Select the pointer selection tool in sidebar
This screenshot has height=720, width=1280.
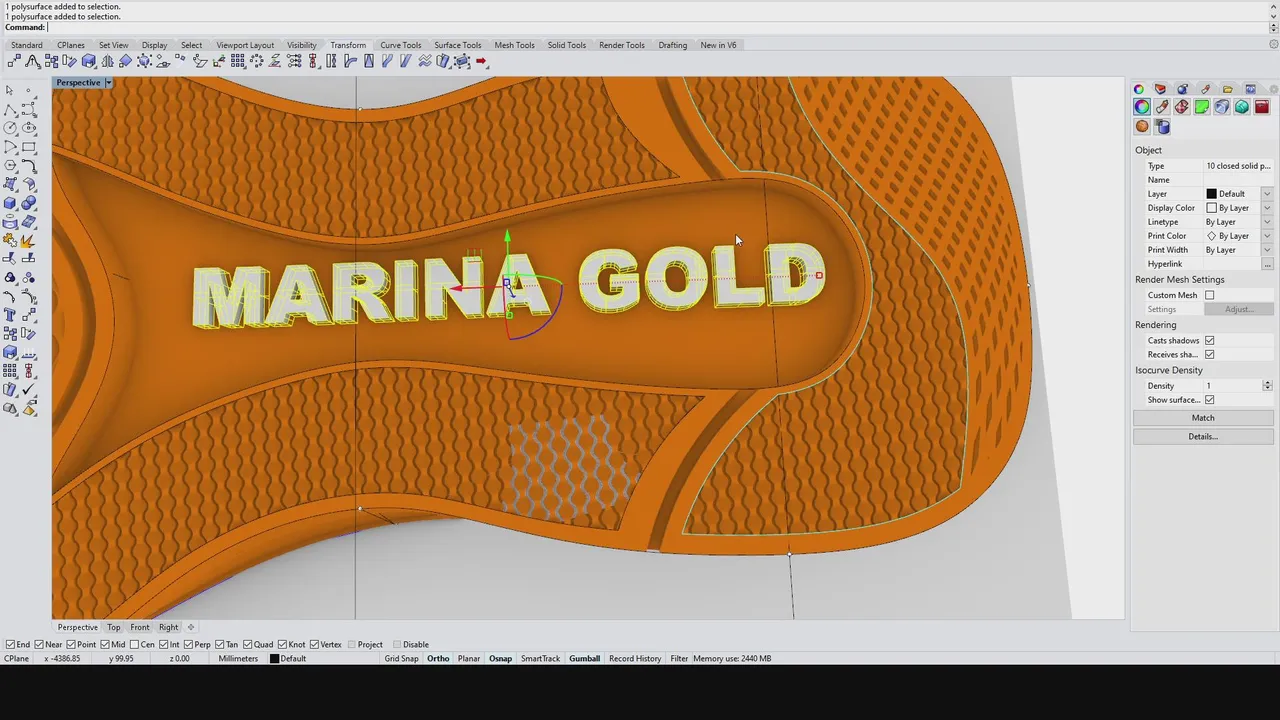[9, 90]
